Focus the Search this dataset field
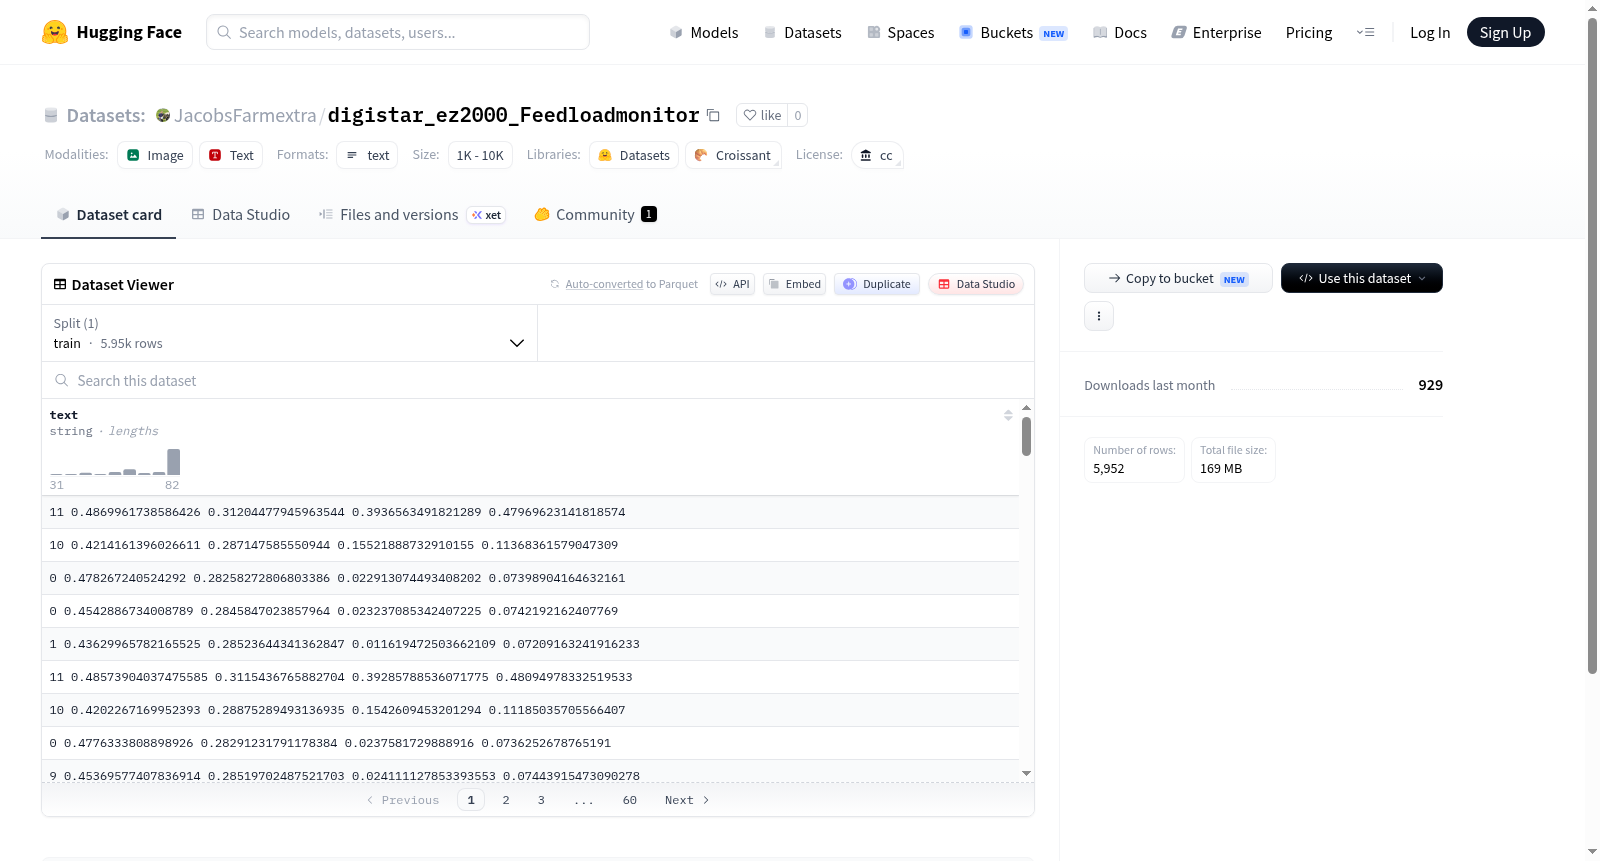 pyautogui.click(x=538, y=380)
